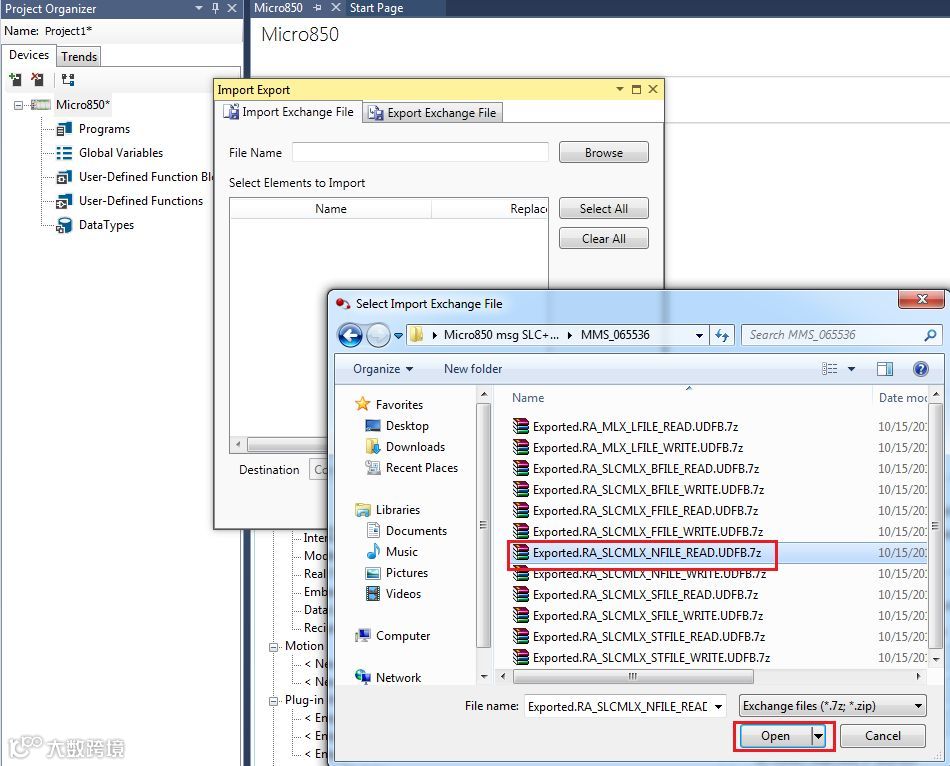Click the remove device icon in Project Organizer
950x766 pixels.
[38, 79]
